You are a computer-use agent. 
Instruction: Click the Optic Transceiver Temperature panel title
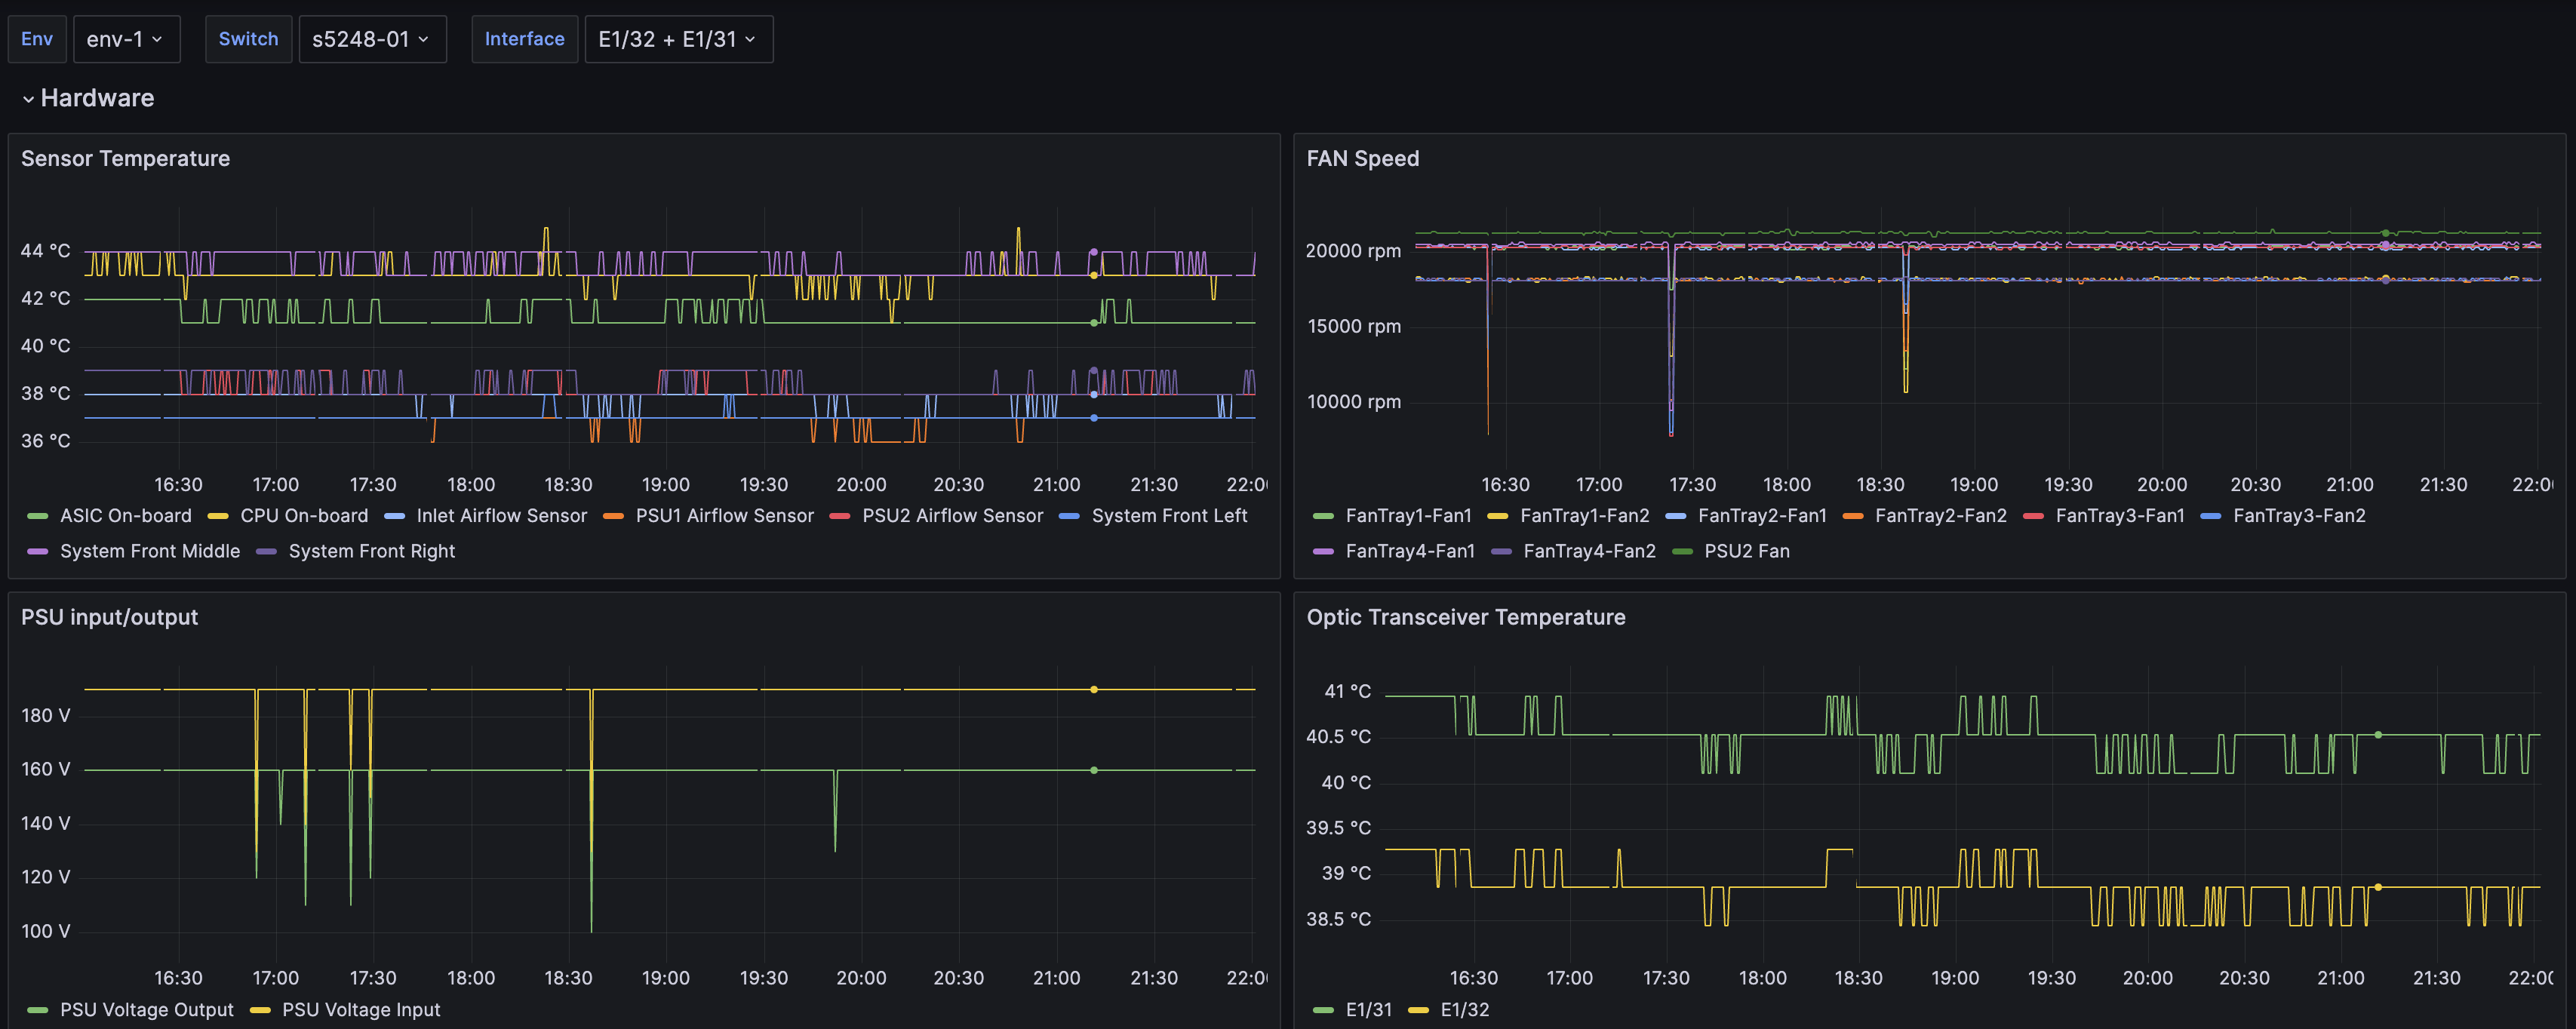click(x=1465, y=618)
